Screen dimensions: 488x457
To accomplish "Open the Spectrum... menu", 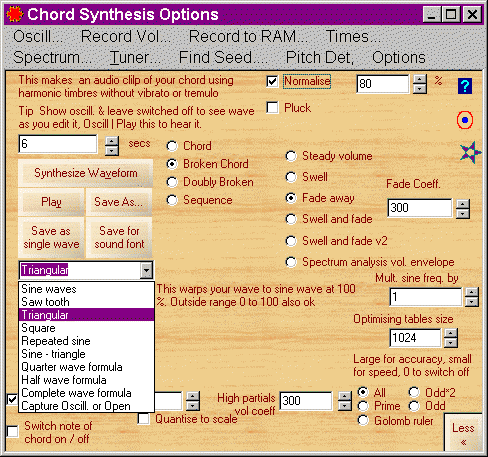I will [52, 57].
